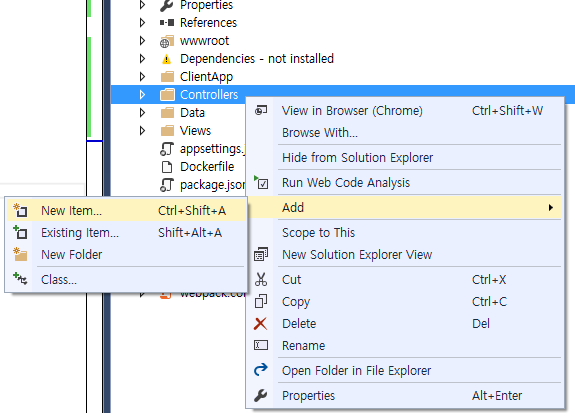Click the Cut scissors icon

[x=261, y=280]
